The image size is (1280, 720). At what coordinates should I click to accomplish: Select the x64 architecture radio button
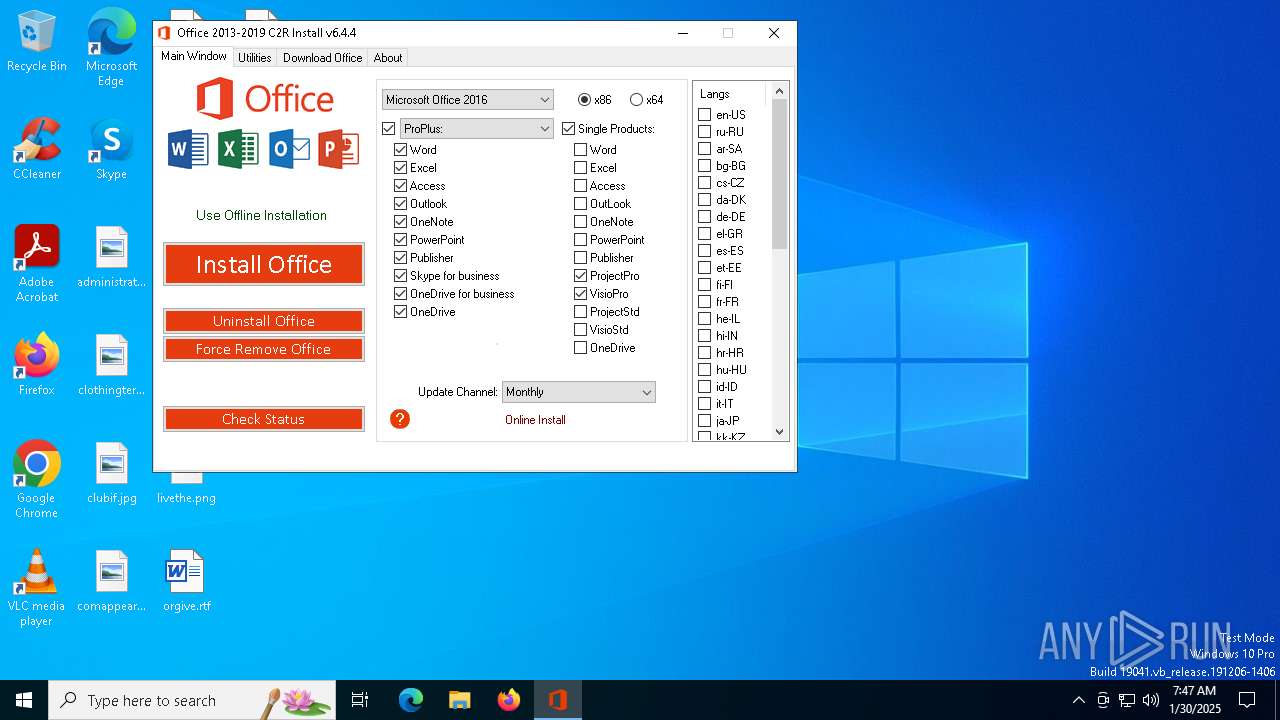[636, 99]
